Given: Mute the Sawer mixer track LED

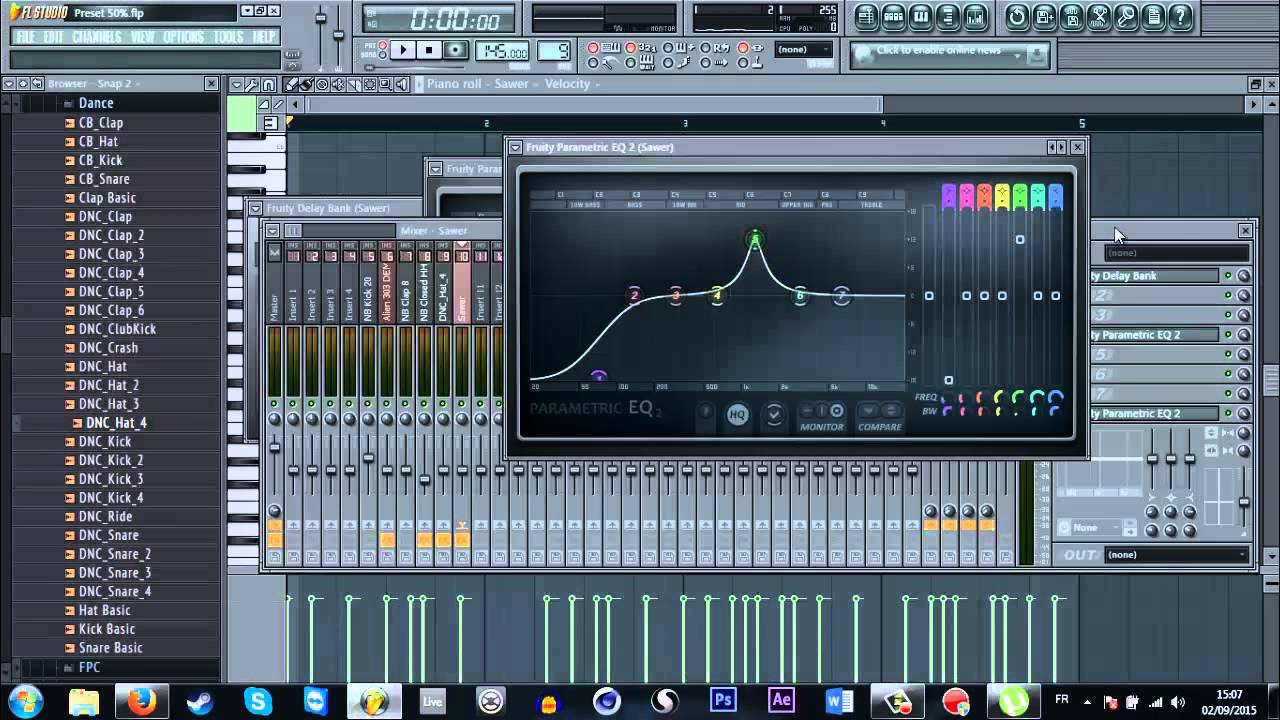Looking at the screenshot, I should coord(462,404).
